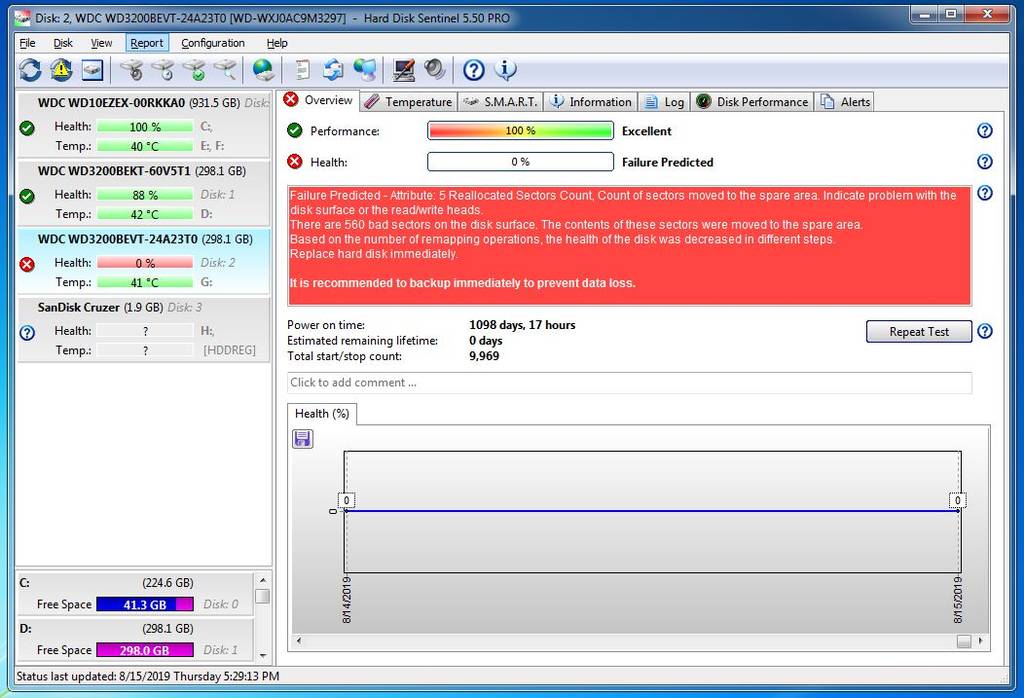Start the extended self-test clock disk icon

click(163, 69)
